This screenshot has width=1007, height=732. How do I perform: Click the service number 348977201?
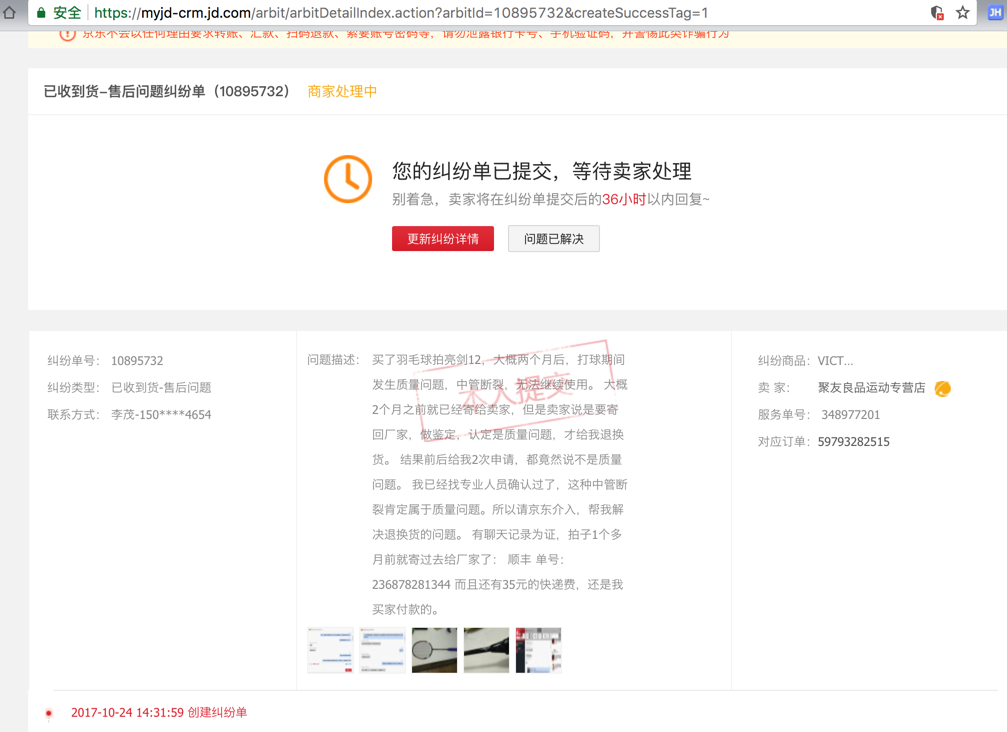pyautogui.click(x=850, y=415)
